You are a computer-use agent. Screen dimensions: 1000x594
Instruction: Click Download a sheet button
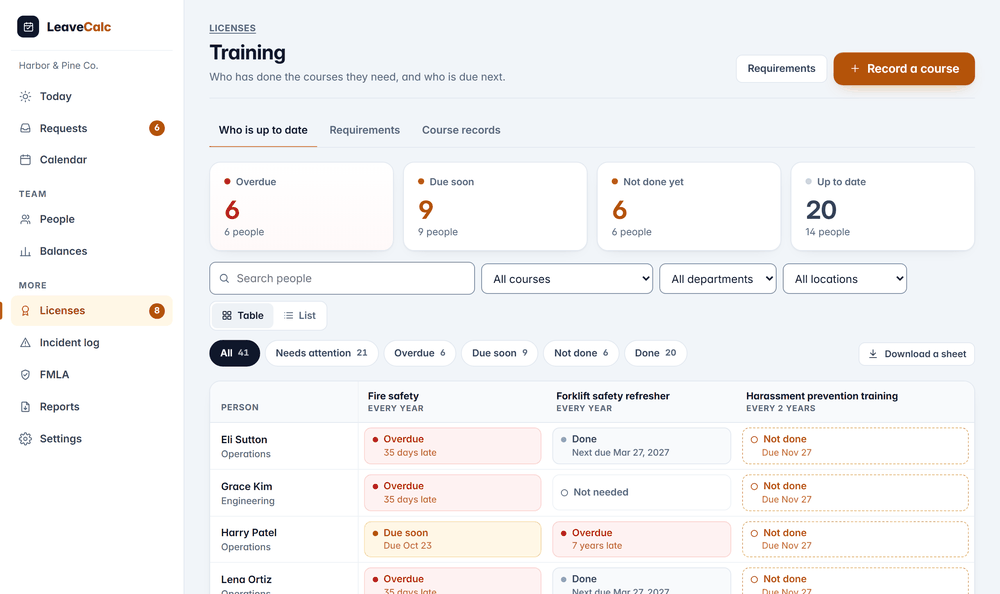tap(916, 353)
